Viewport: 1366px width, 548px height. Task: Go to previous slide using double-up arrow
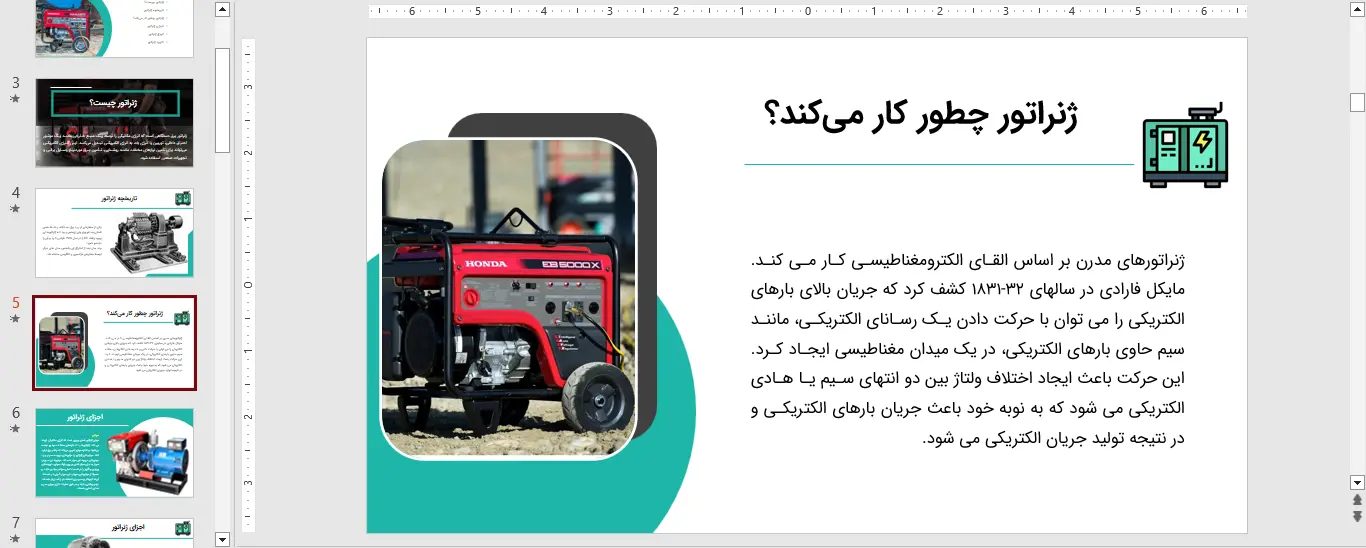tap(1357, 499)
